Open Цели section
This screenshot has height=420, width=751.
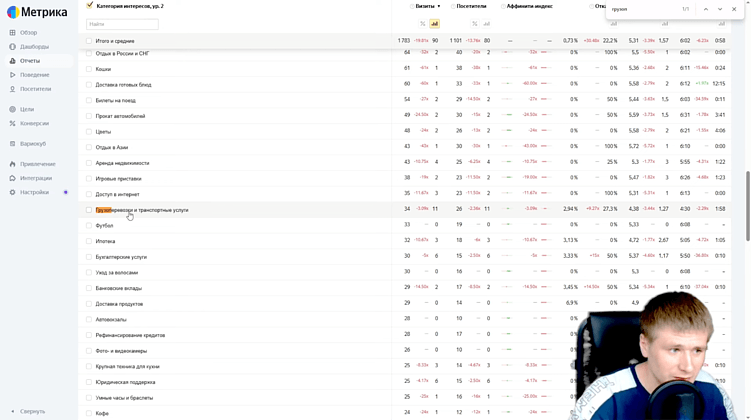click(x=27, y=109)
